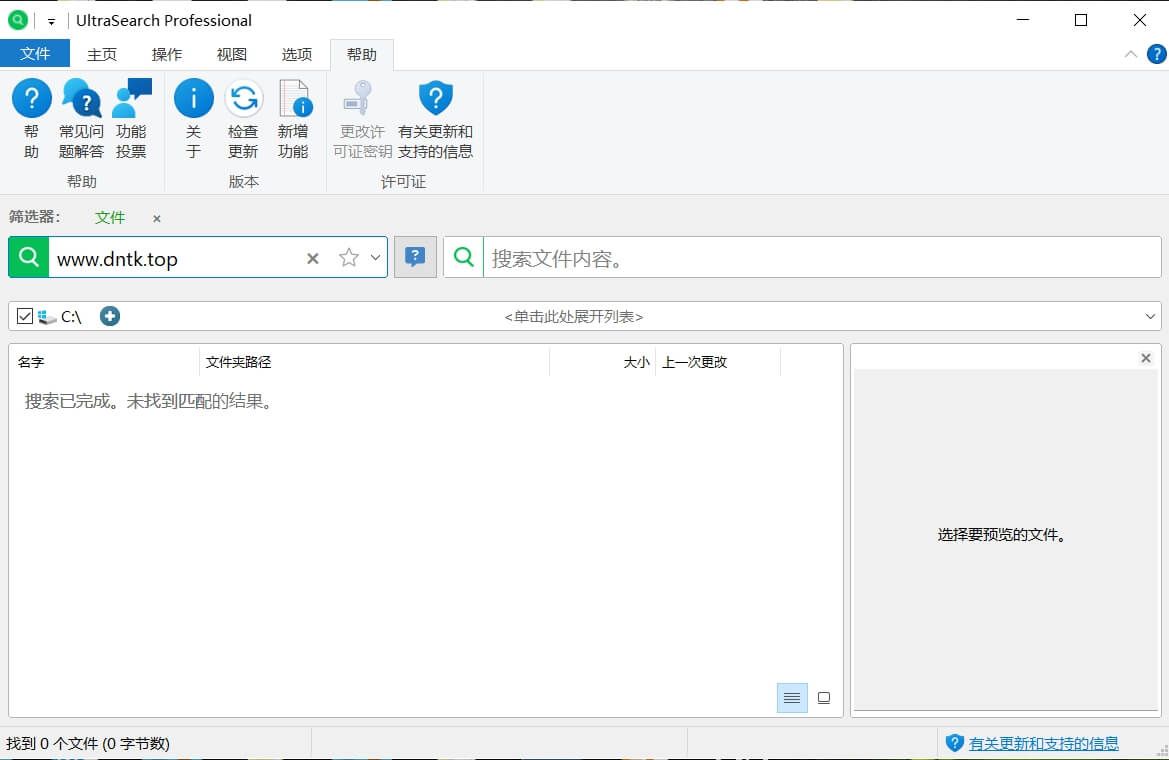1169x760 pixels.
Task: Click the 功能投票 feature voting icon
Action: [131, 98]
